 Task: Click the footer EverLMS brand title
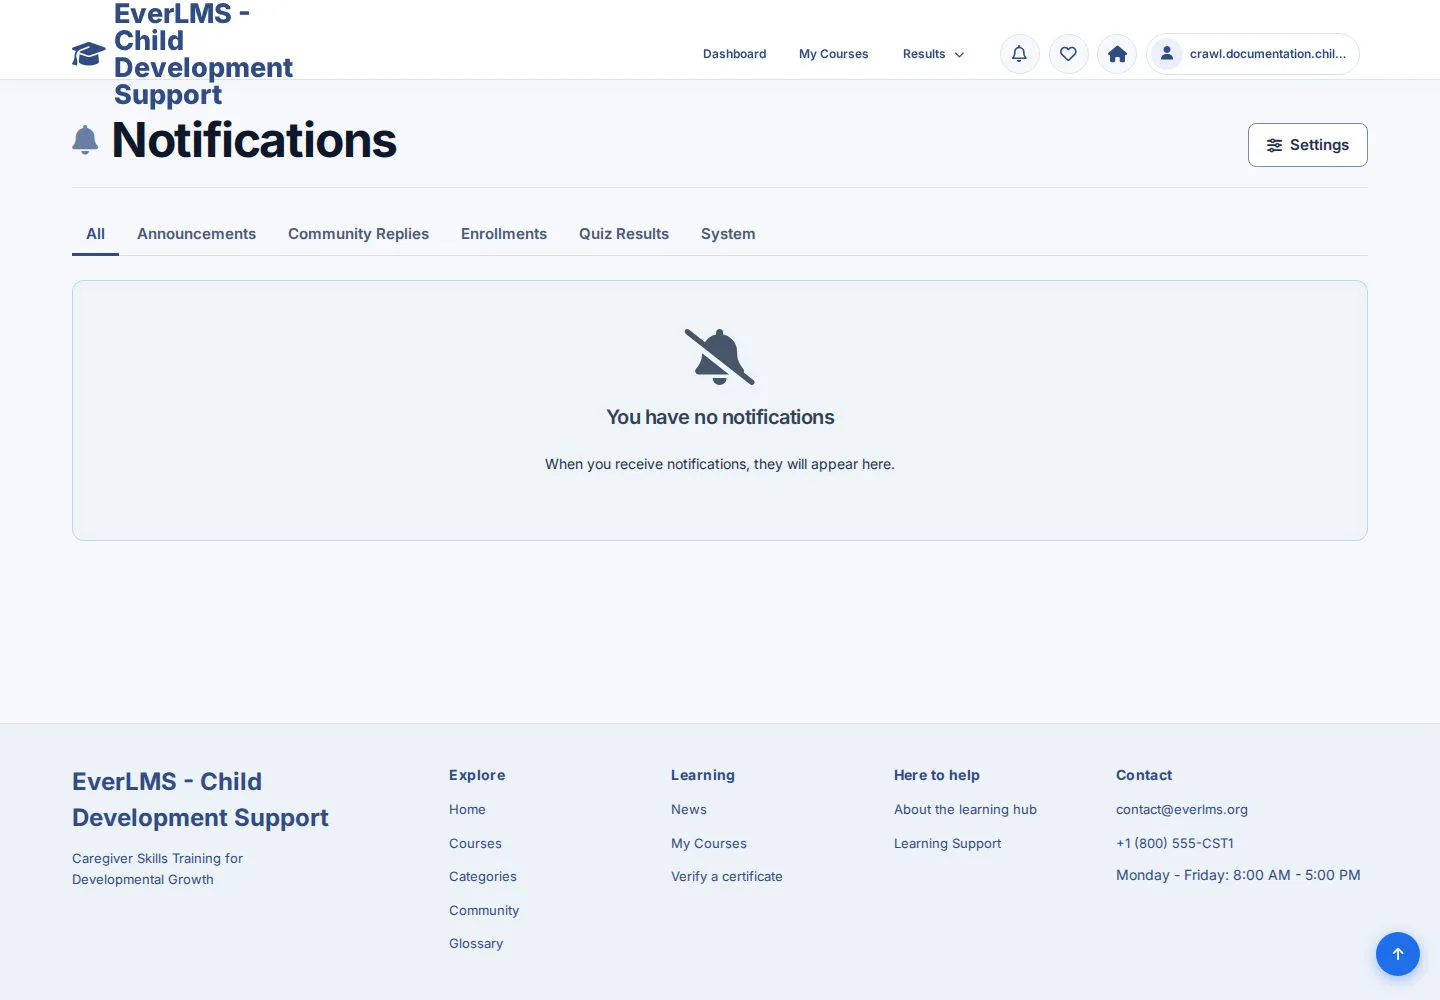click(200, 800)
